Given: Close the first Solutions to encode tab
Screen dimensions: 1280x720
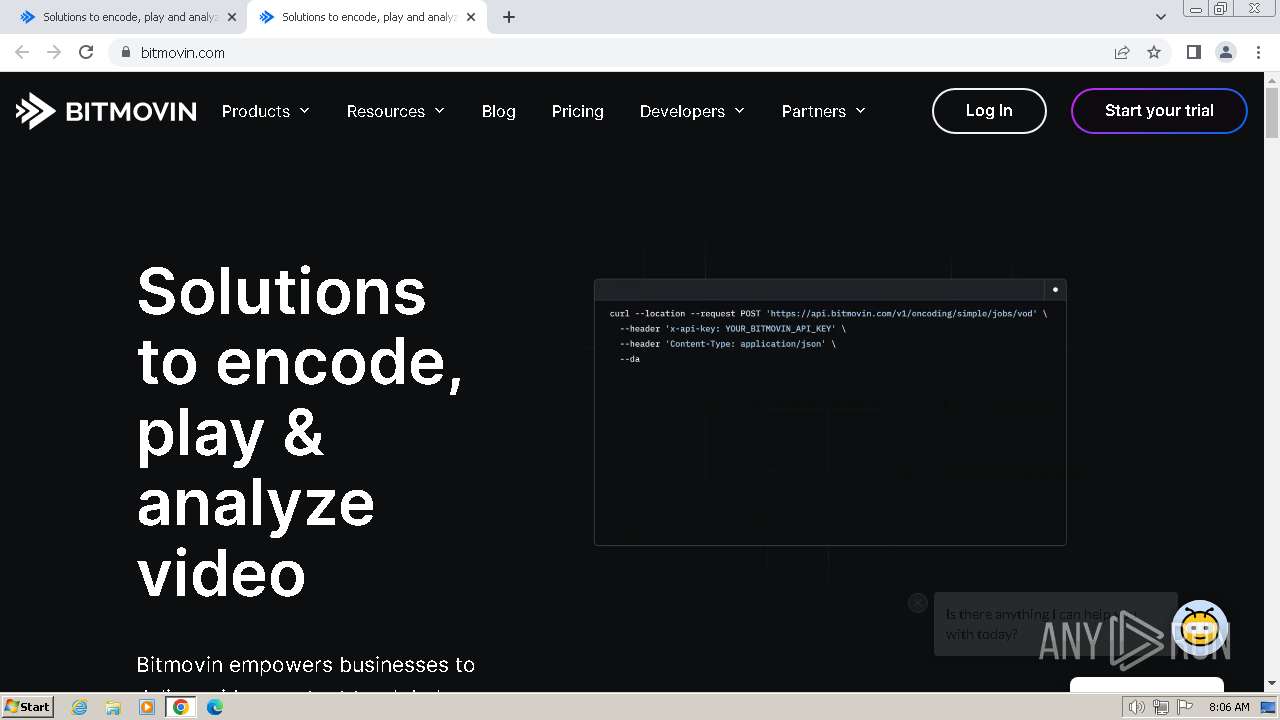Looking at the screenshot, I should click(232, 17).
